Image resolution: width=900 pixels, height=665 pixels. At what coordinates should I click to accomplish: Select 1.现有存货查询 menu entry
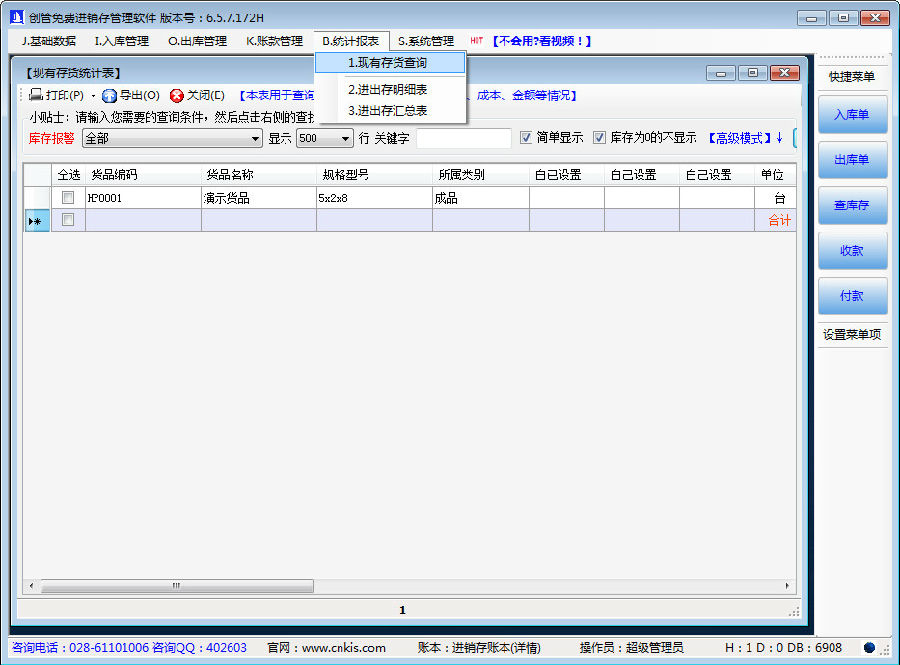[x=390, y=63]
